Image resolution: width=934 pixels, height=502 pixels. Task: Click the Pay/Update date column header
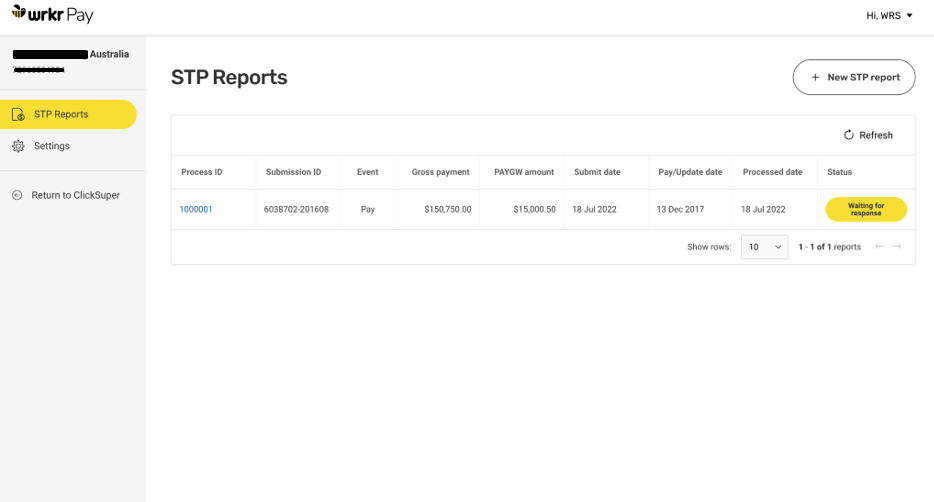pyautogui.click(x=690, y=172)
